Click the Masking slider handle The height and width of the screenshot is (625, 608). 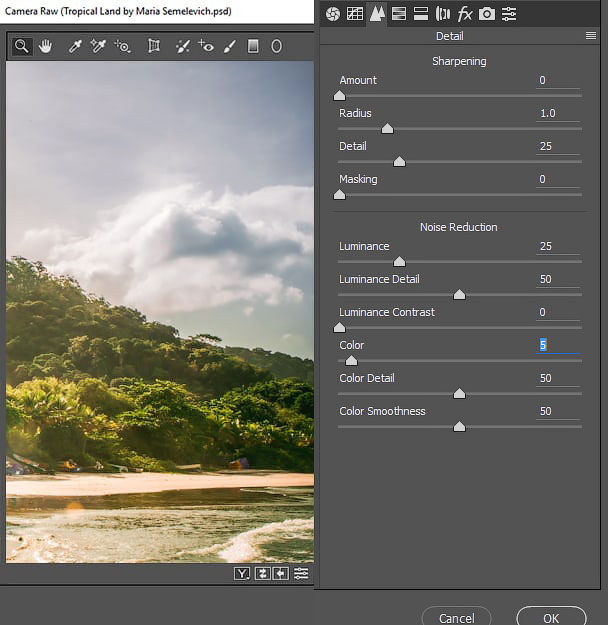(x=339, y=195)
